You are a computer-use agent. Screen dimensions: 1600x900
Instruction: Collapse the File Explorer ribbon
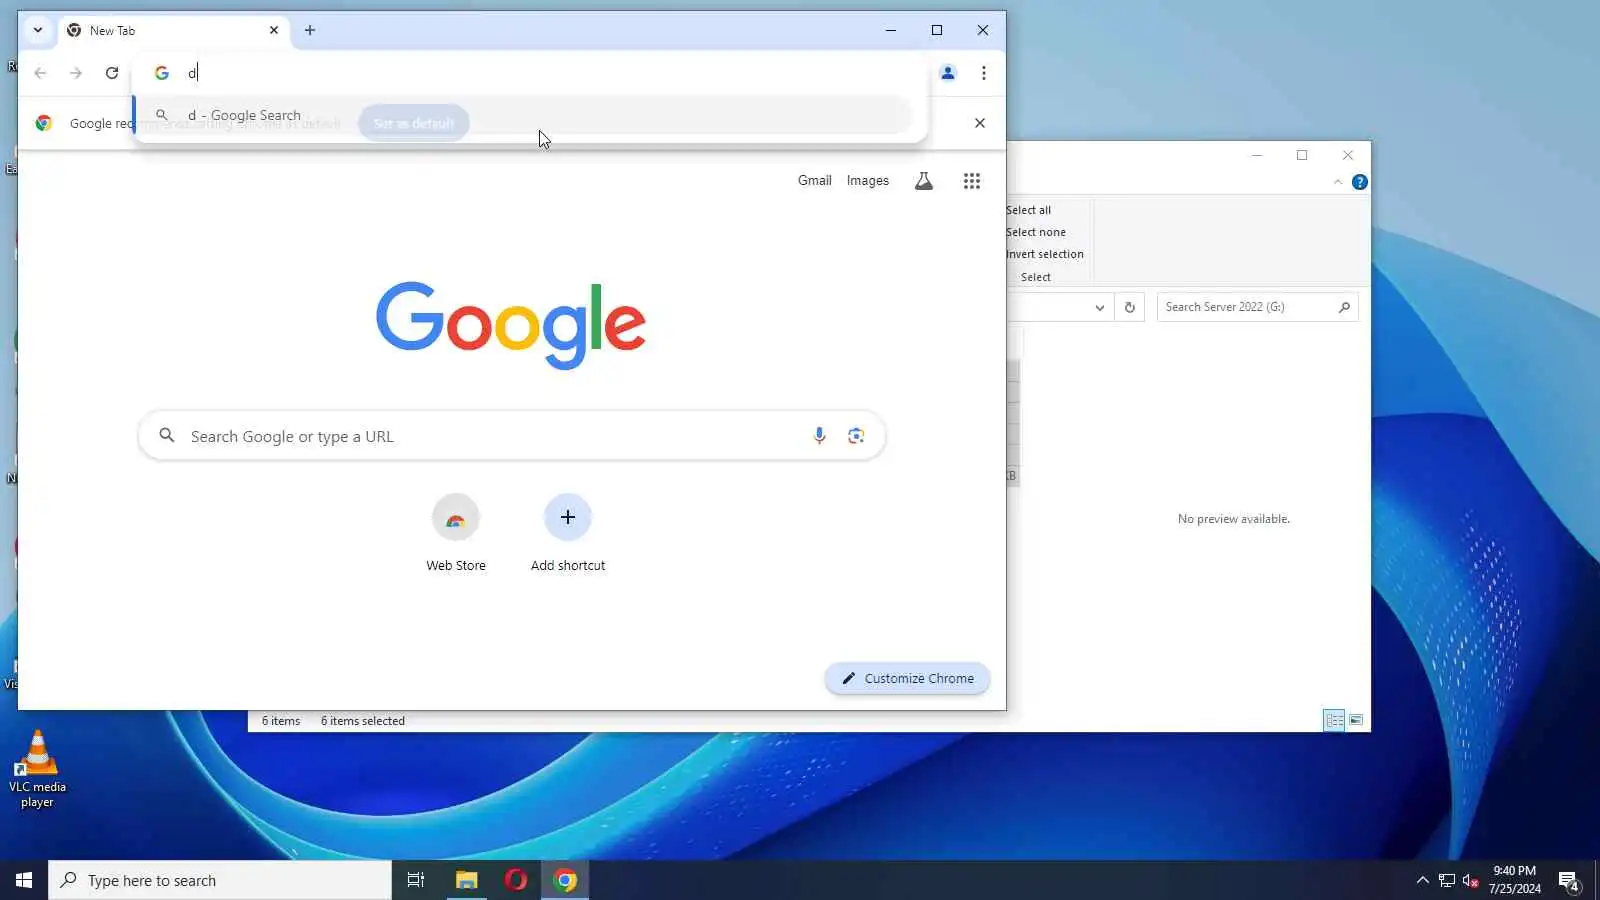pos(1338,182)
